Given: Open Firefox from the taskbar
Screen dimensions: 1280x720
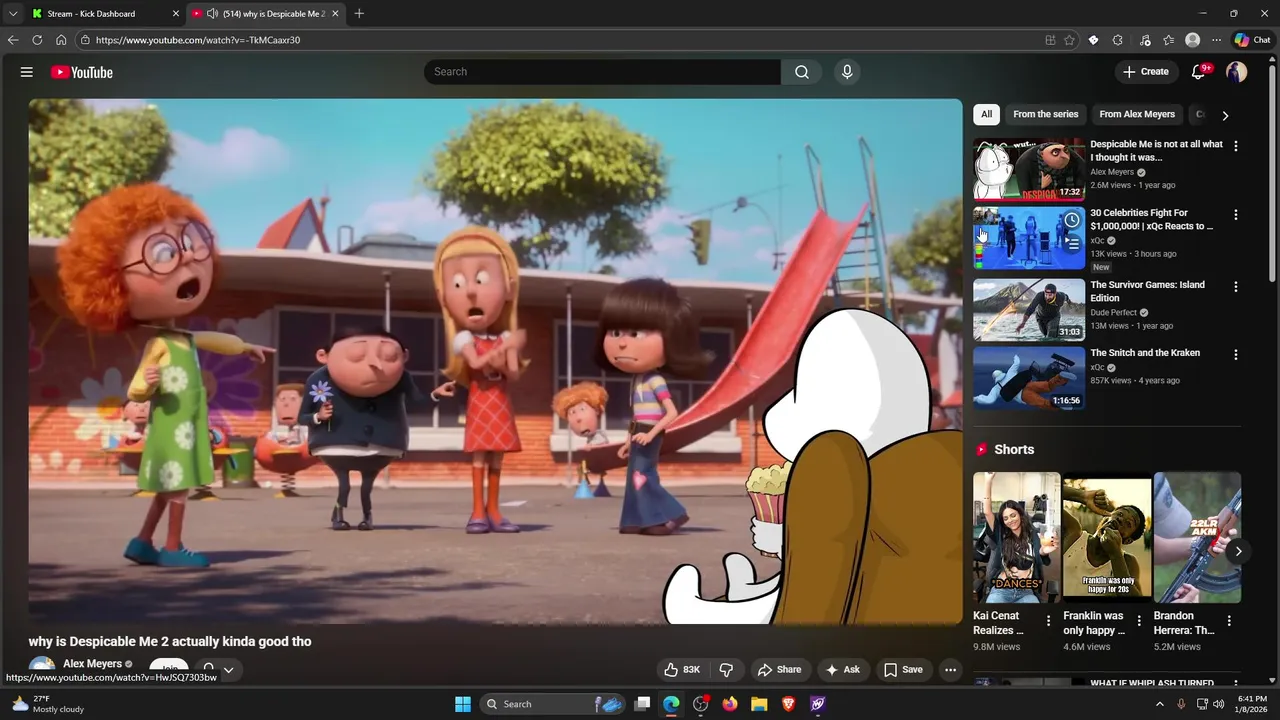Looking at the screenshot, I should coord(730,704).
